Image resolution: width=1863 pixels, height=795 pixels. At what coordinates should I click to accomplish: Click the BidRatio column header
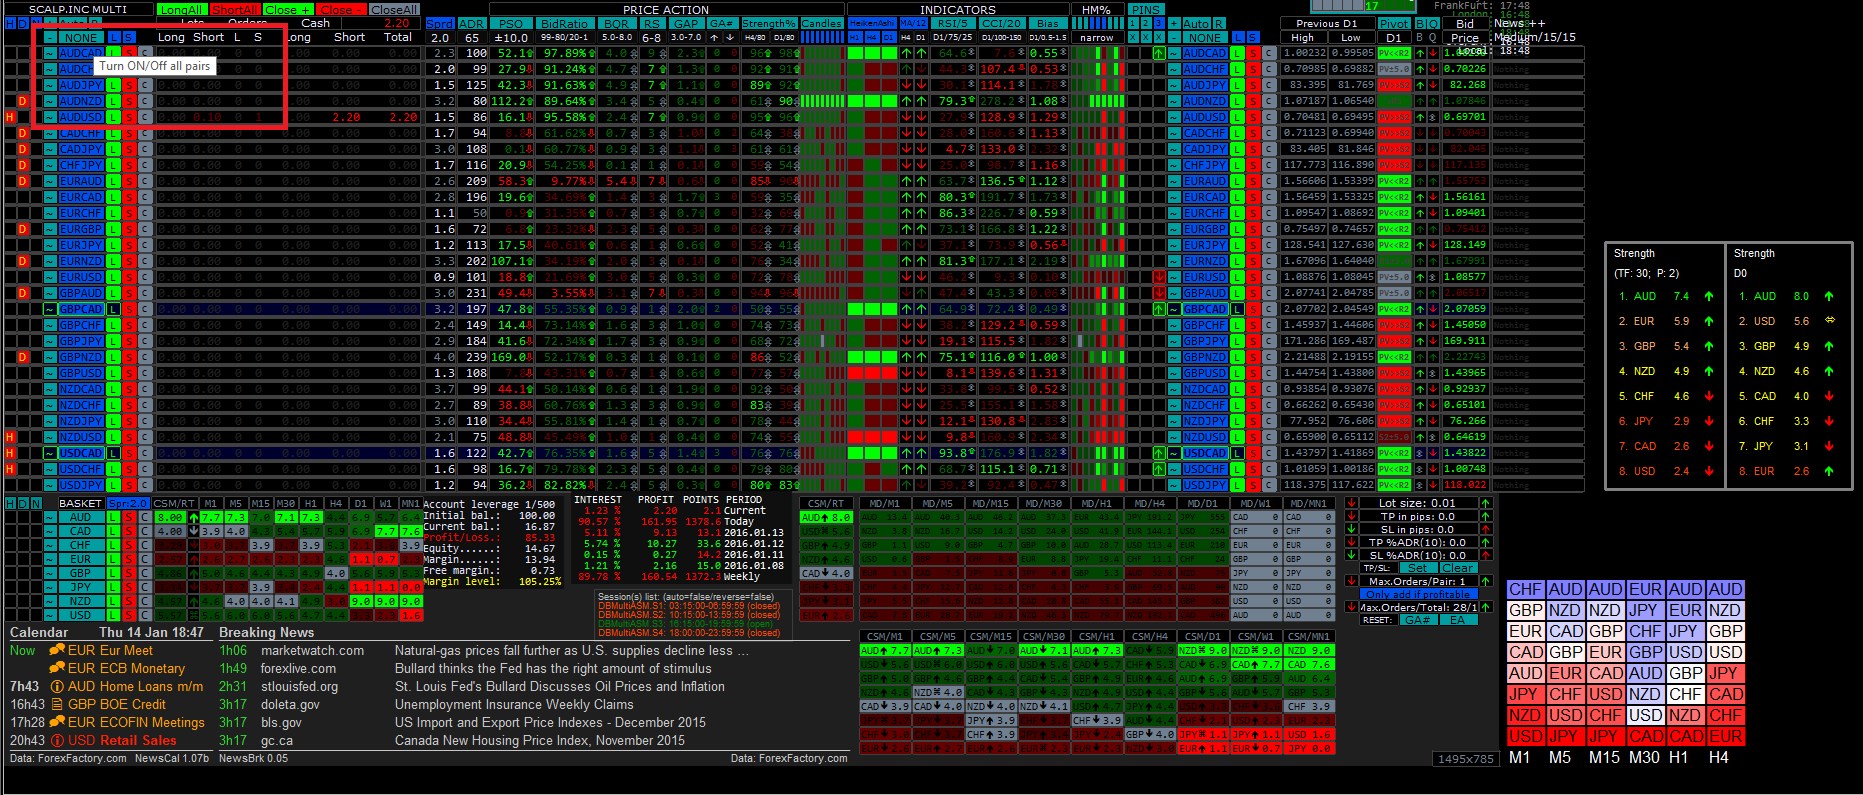point(564,23)
